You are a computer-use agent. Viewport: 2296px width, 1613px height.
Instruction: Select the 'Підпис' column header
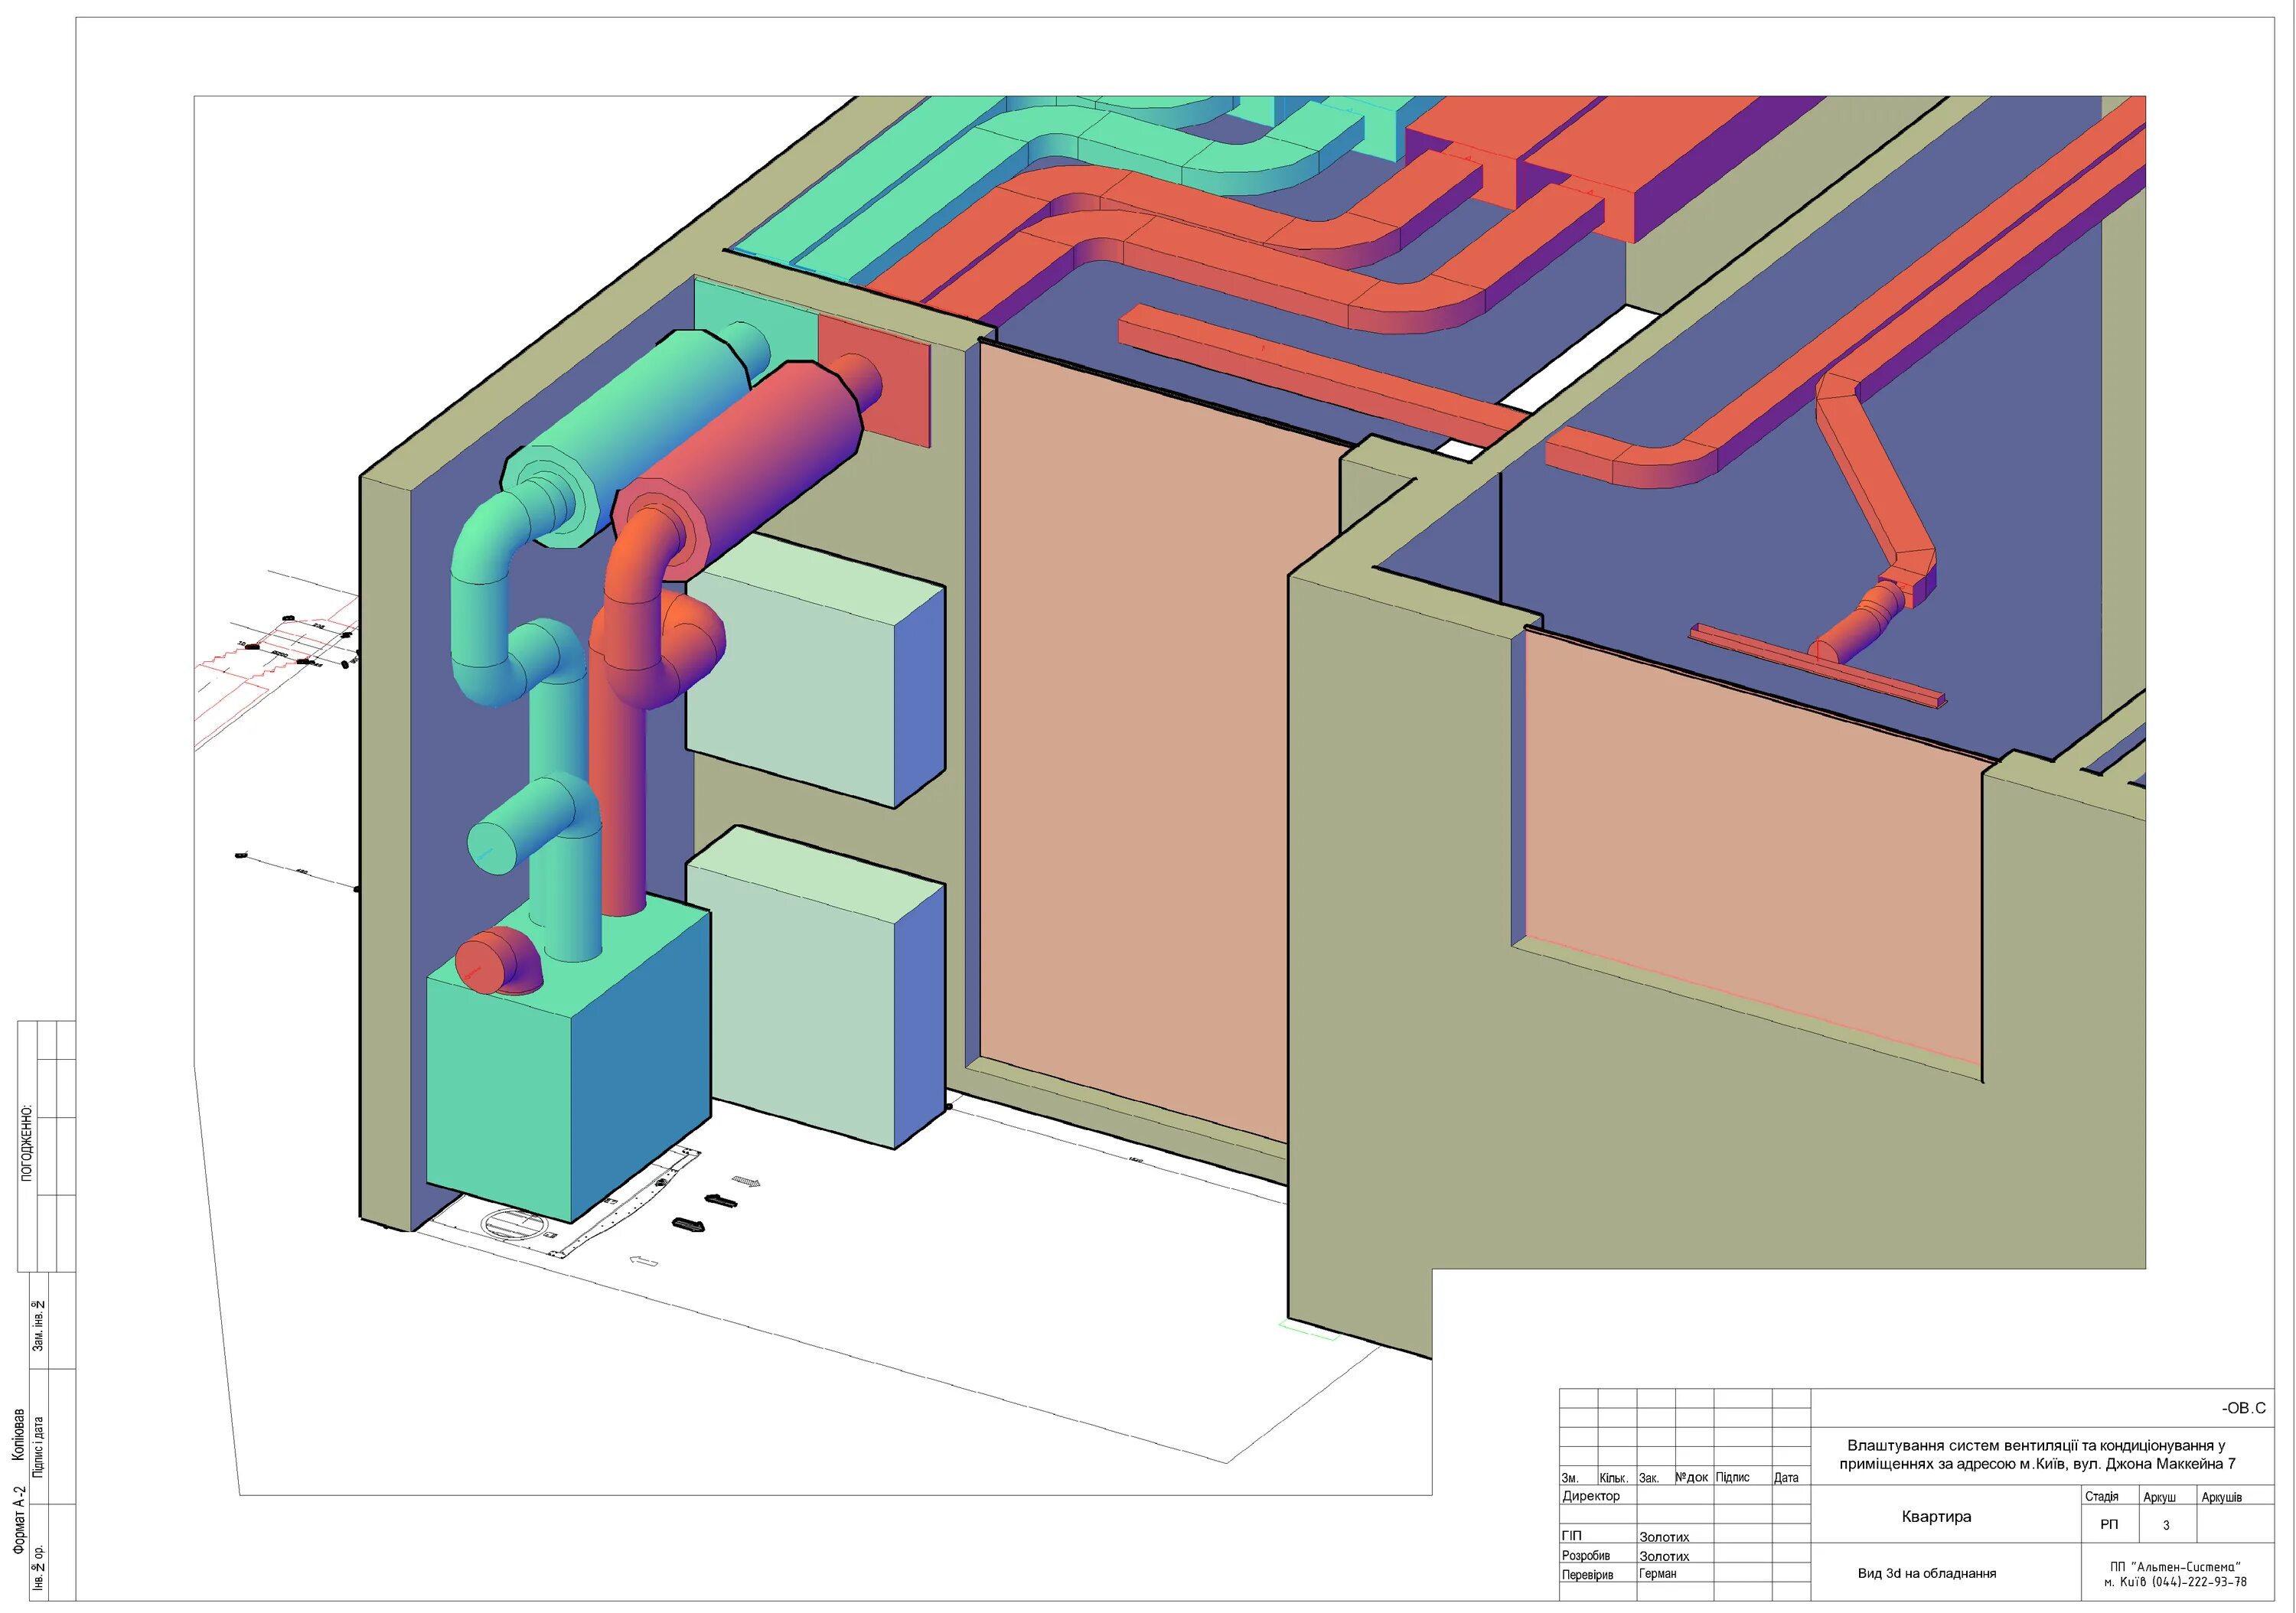click(x=1733, y=1477)
